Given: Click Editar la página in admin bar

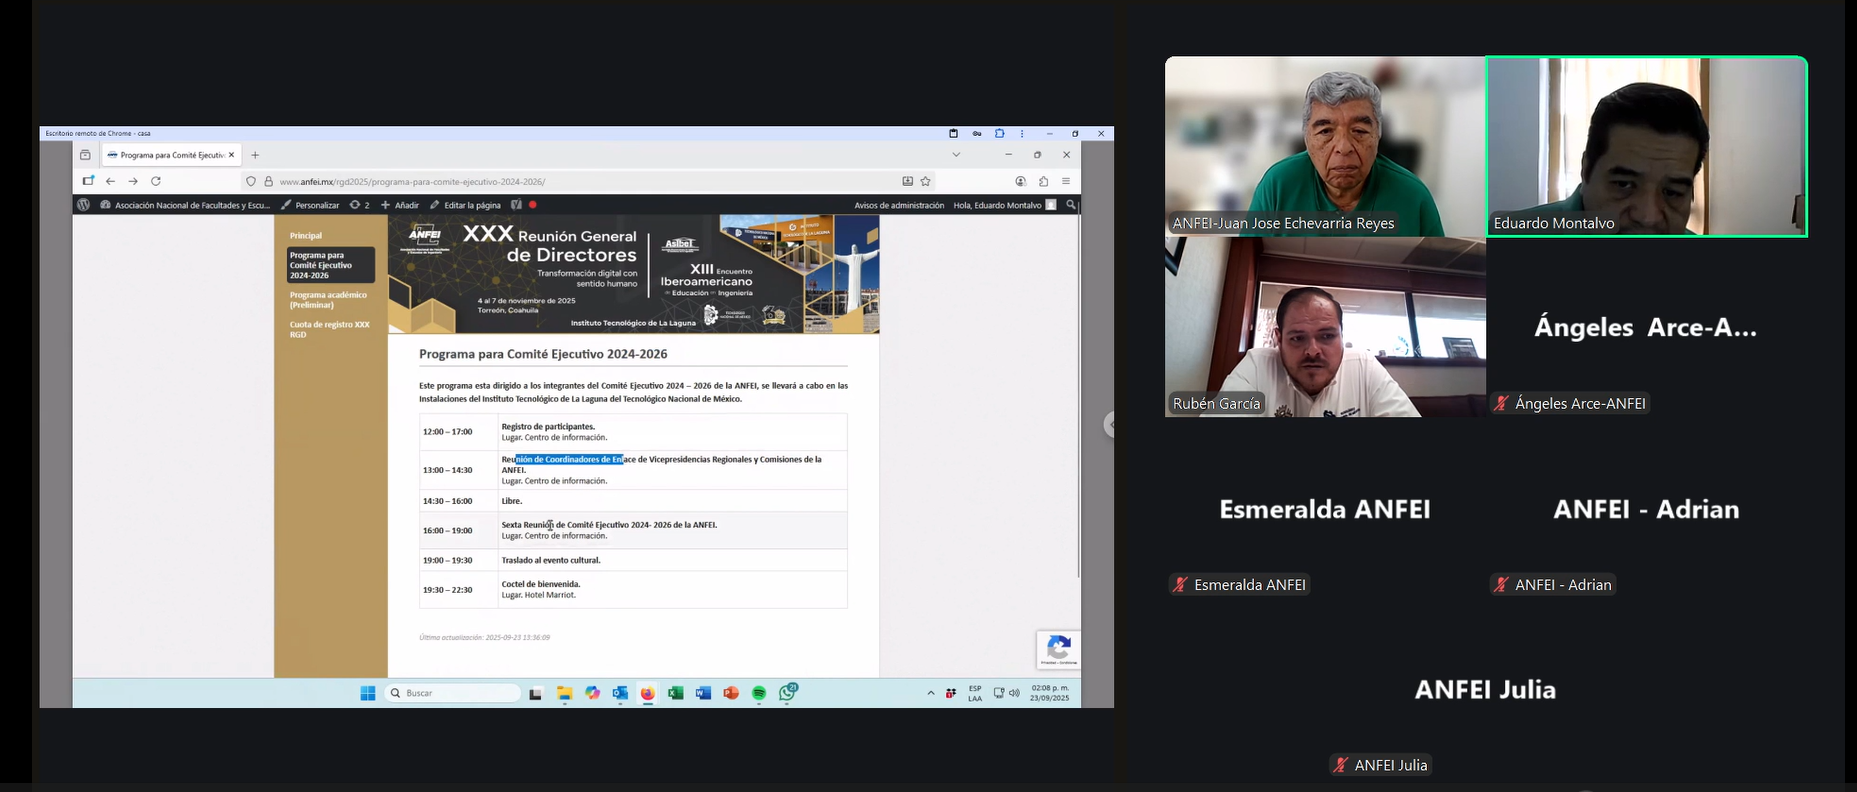Looking at the screenshot, I should pos(465,205).
